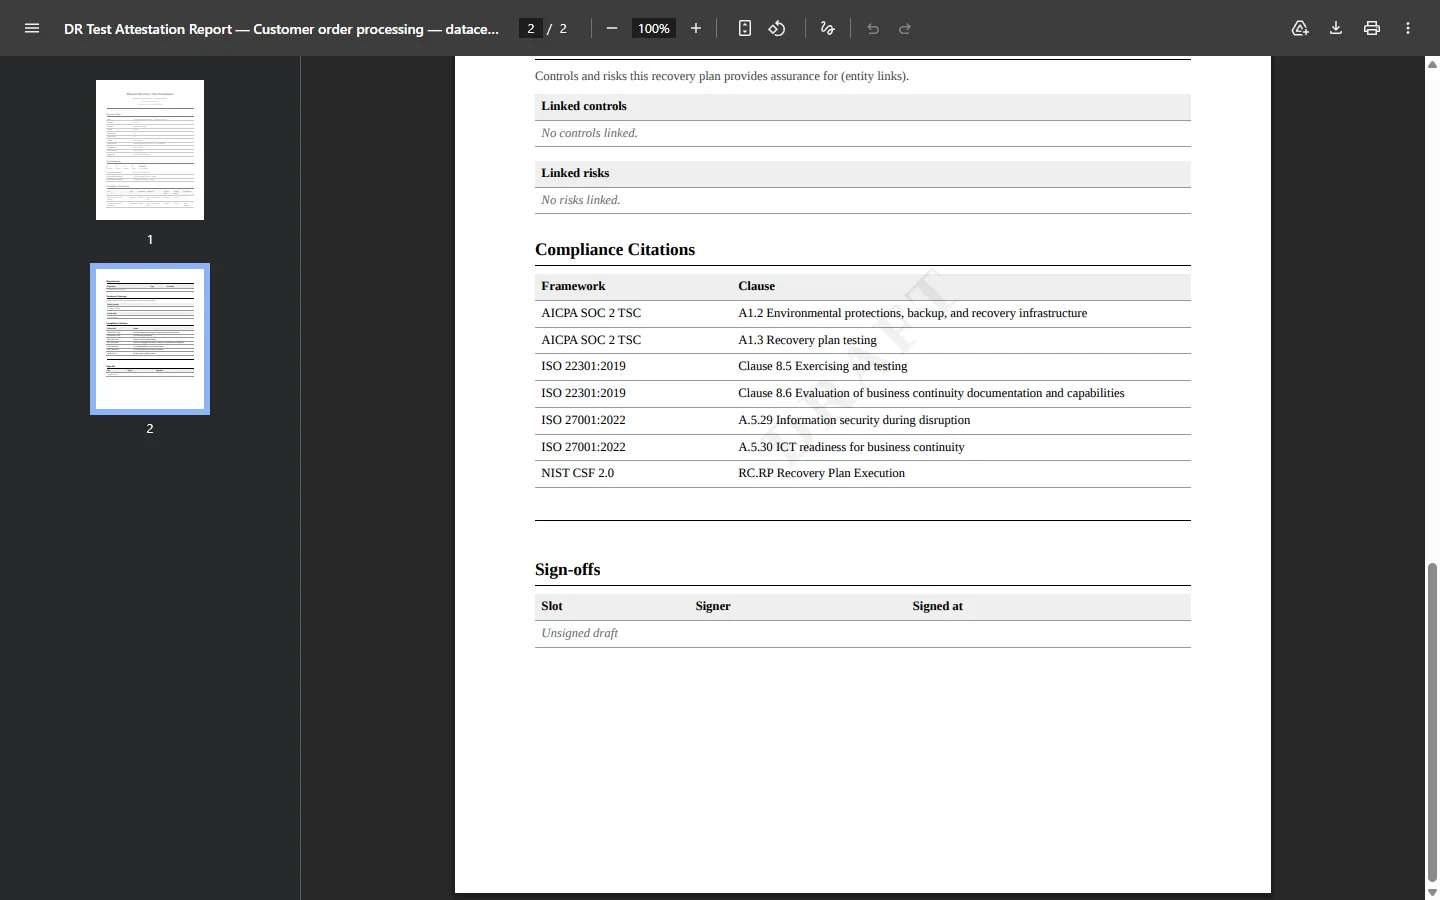Click 'No controls linked.' text
The height and width of the screenshot is (900, 1440).
click(x=589, y=133)
